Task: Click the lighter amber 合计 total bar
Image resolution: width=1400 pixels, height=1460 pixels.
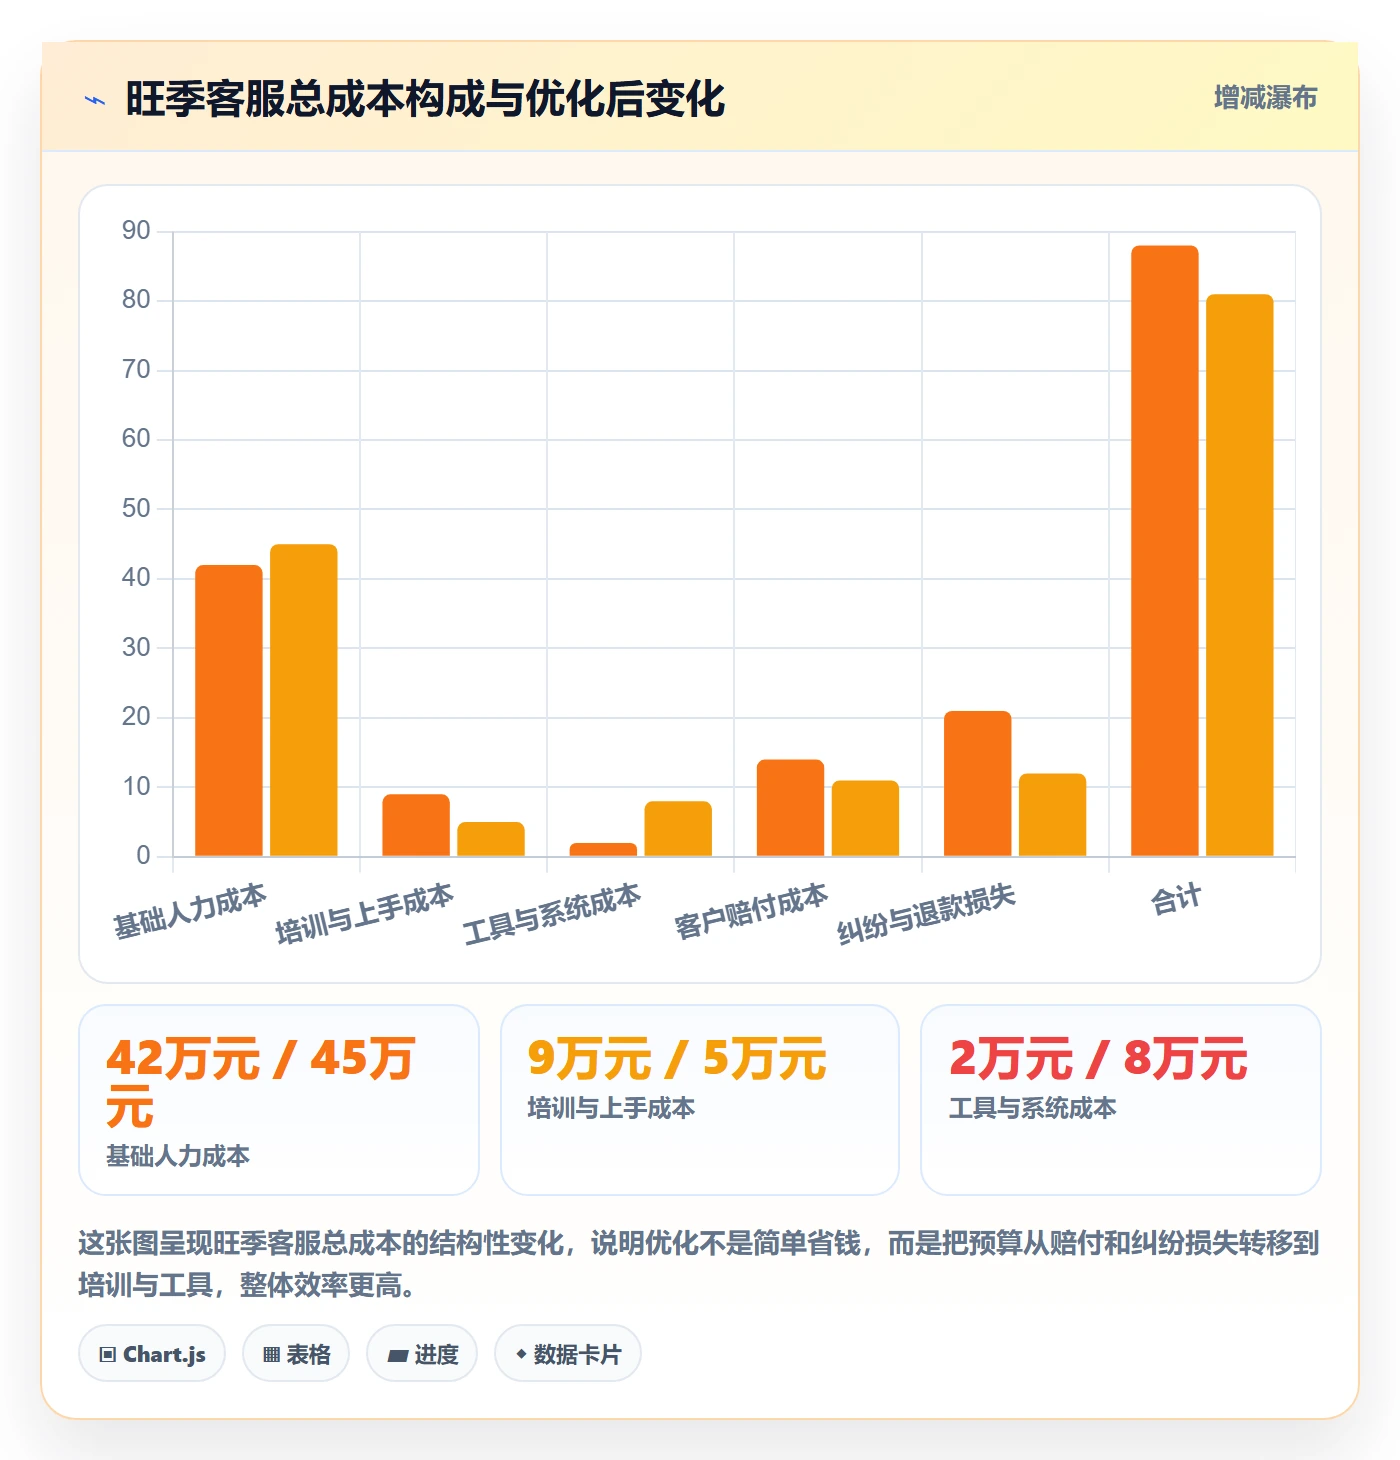Action: point(1240,575)
